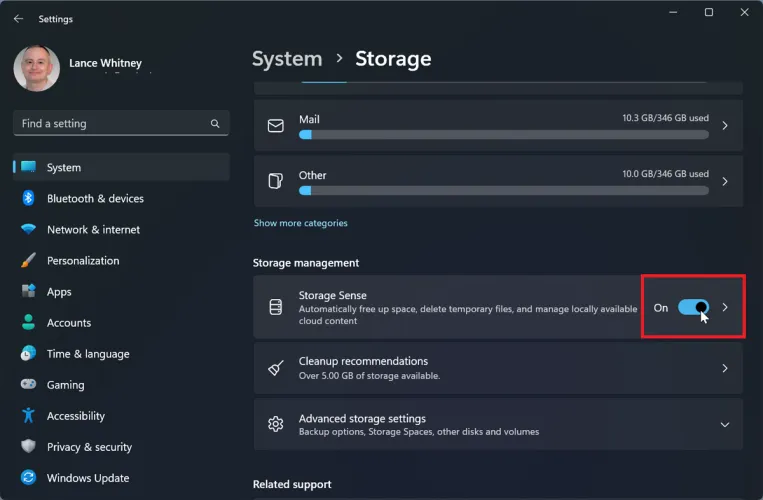This screenshot has width=763, height=500.
Task: Click the back arrow in title bar
Action: coord(18,19)
